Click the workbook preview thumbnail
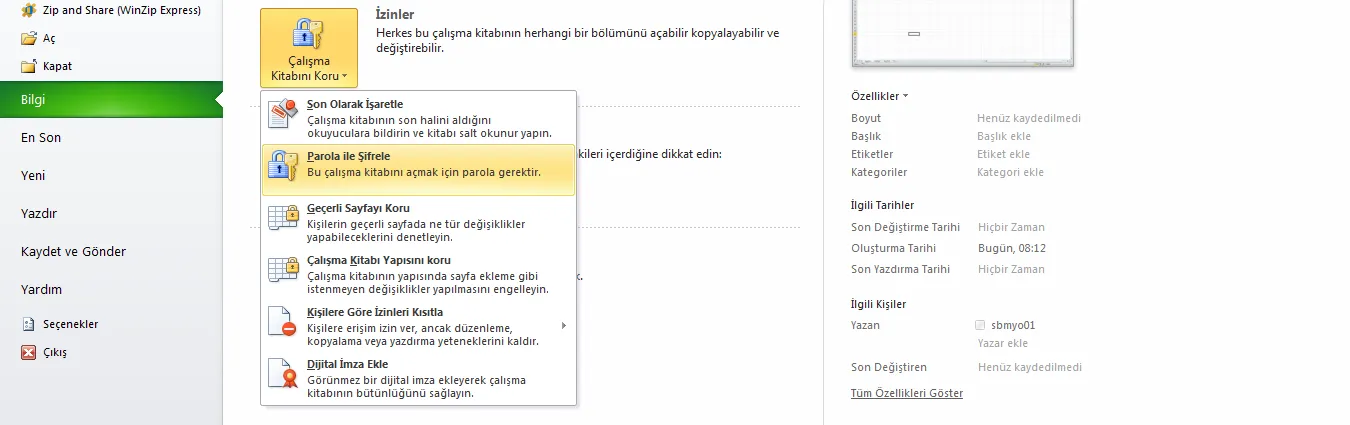 pos(962,33)
